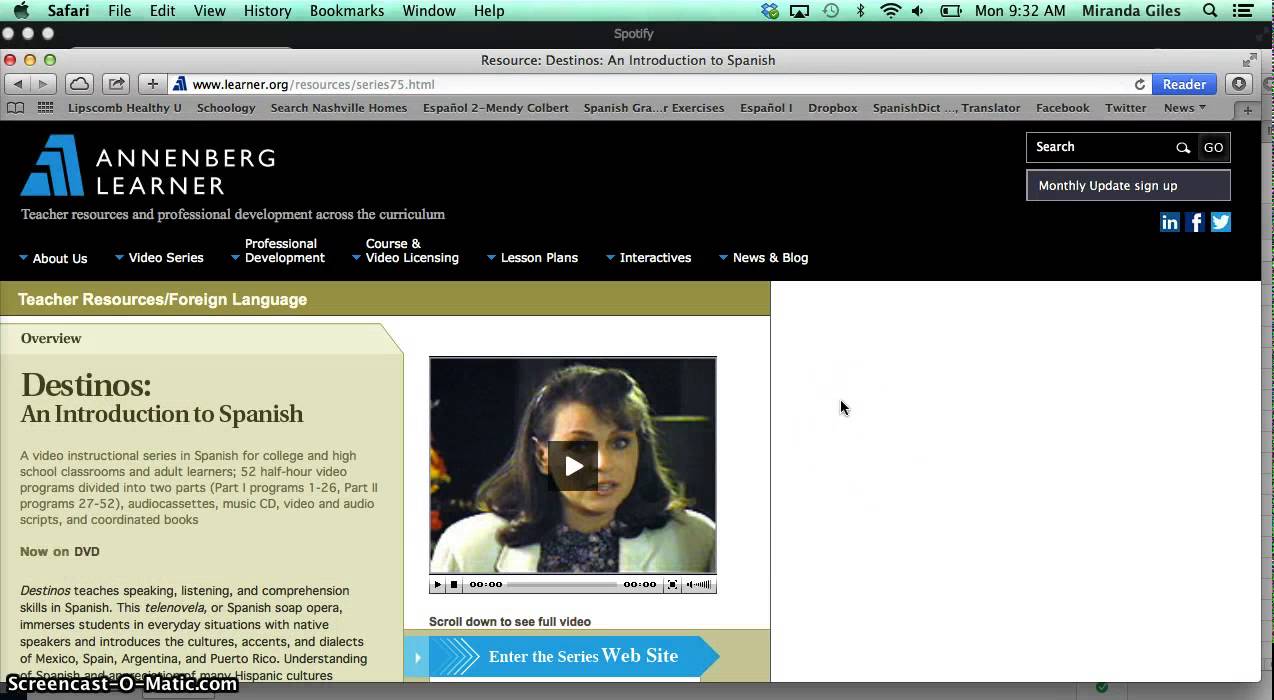Open the Help menu

[489, 11]
